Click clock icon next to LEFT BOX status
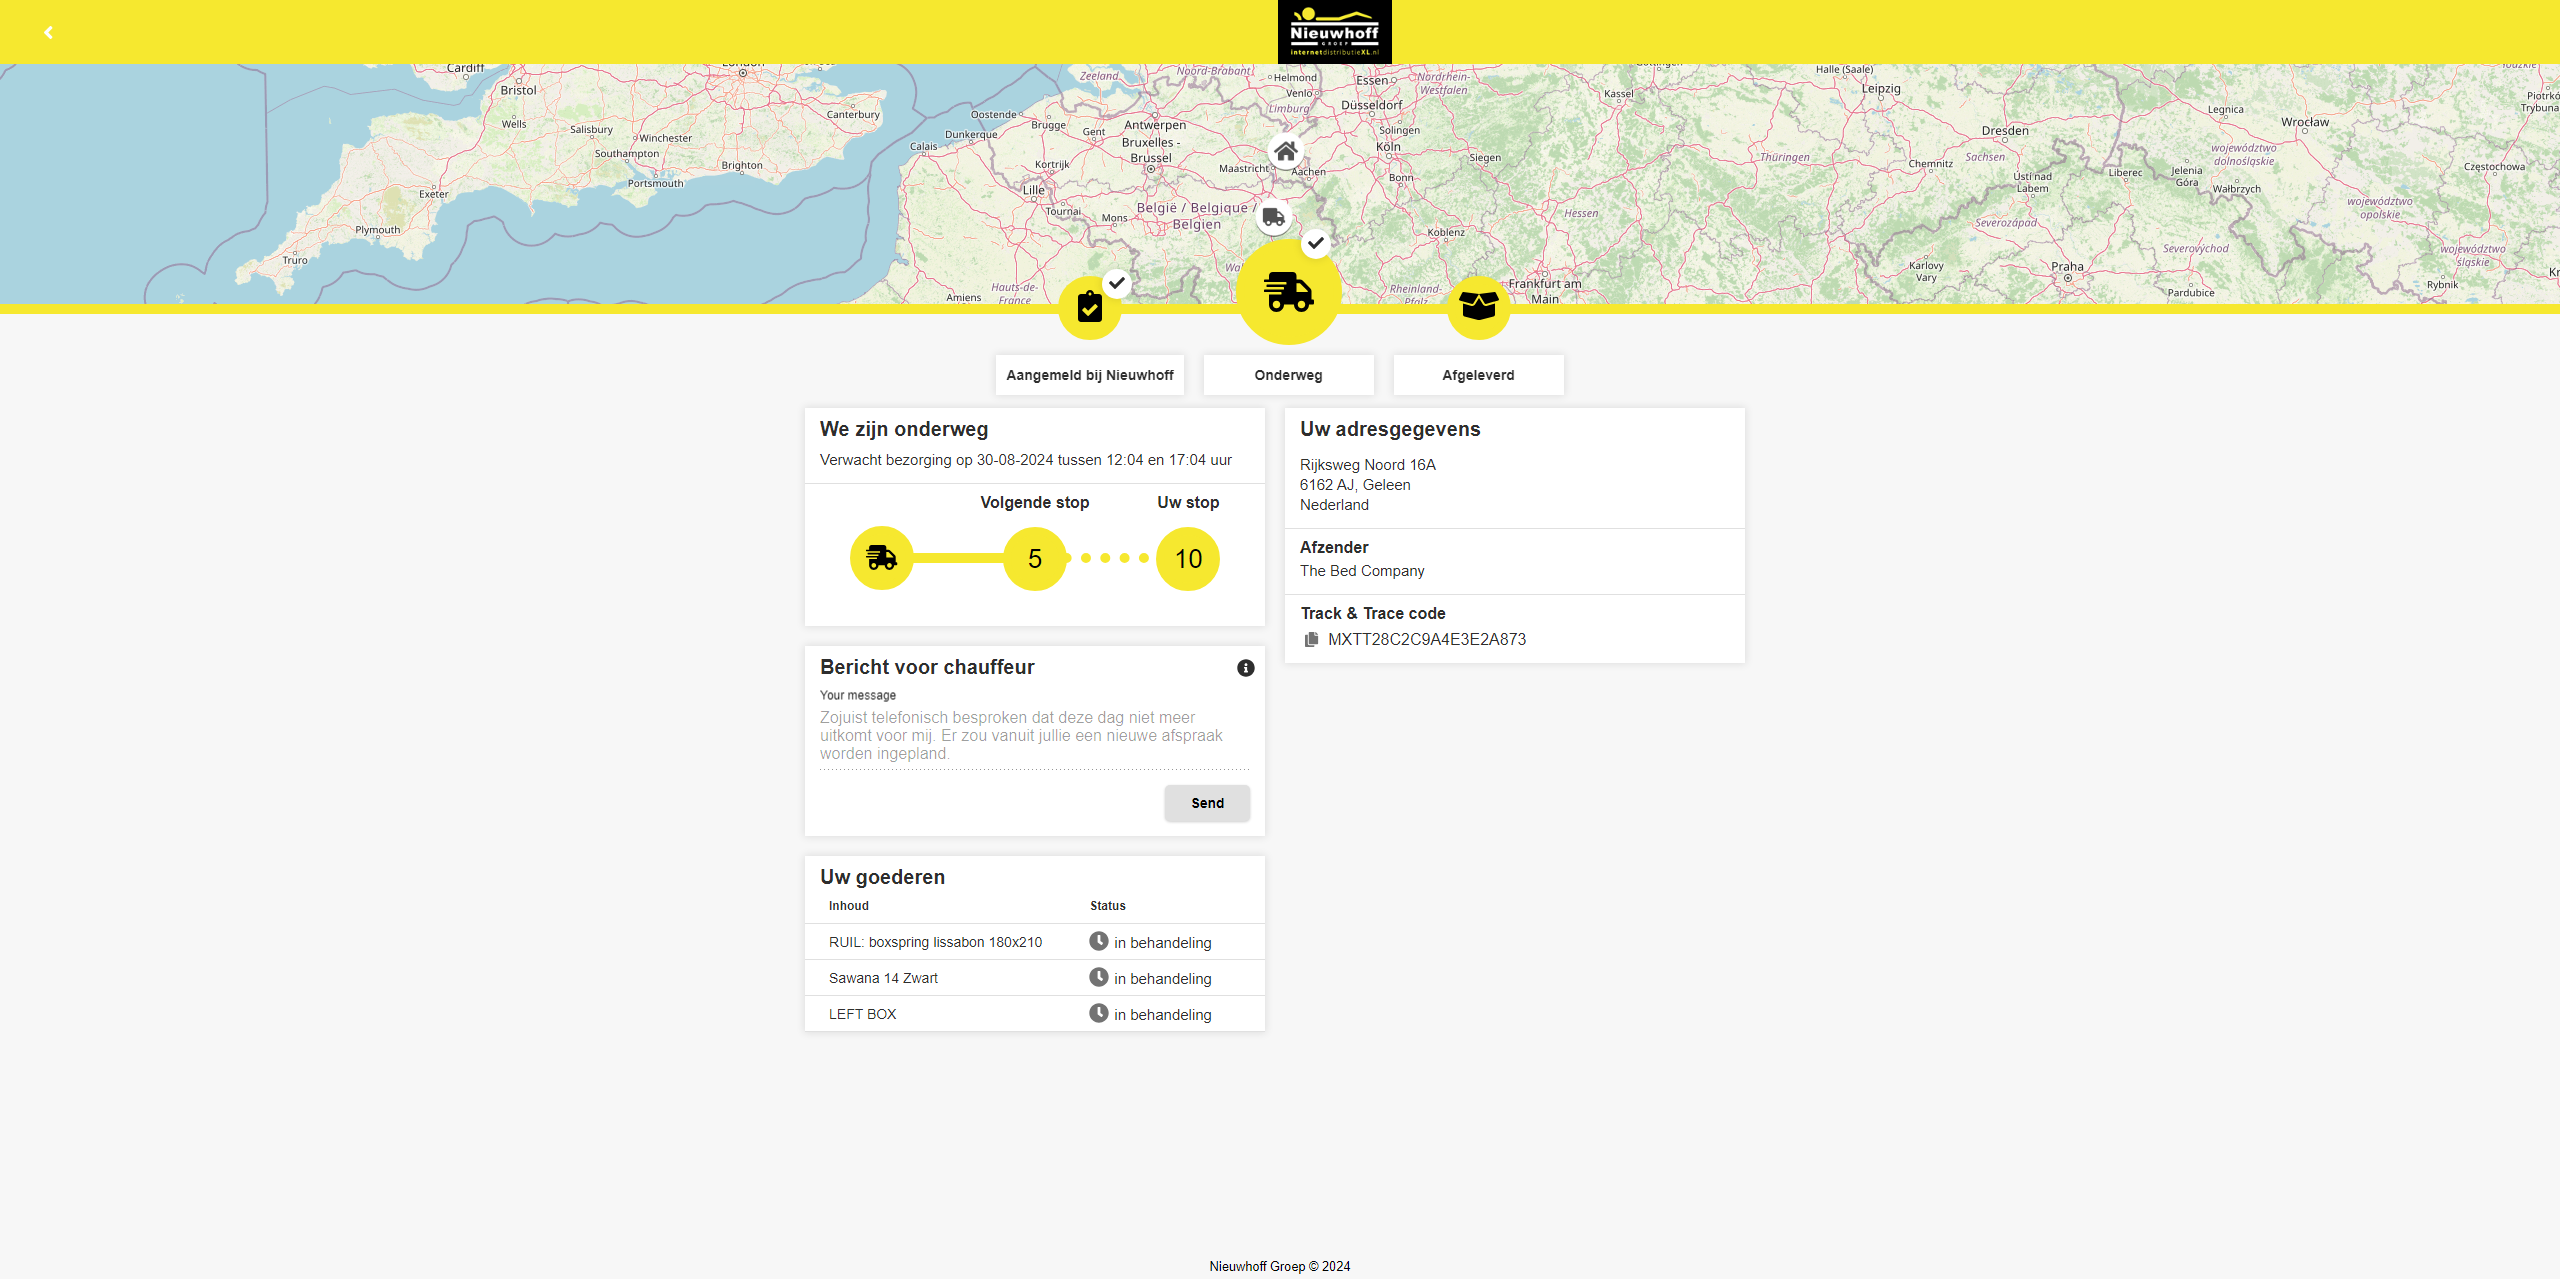The width and height of the screenshot is (2560, 1279). coord(1098,1013)
